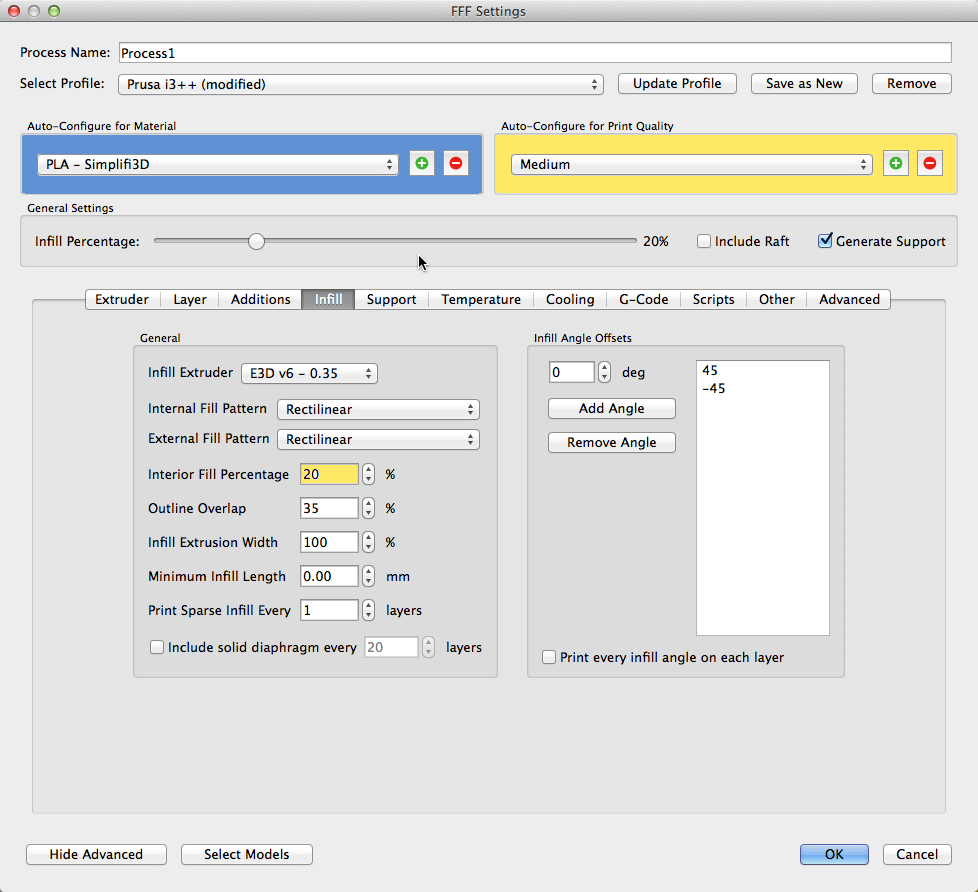This screenshot has height=892, width=978.
Task: Add a new material configuration with green plus
Action: 422,163
